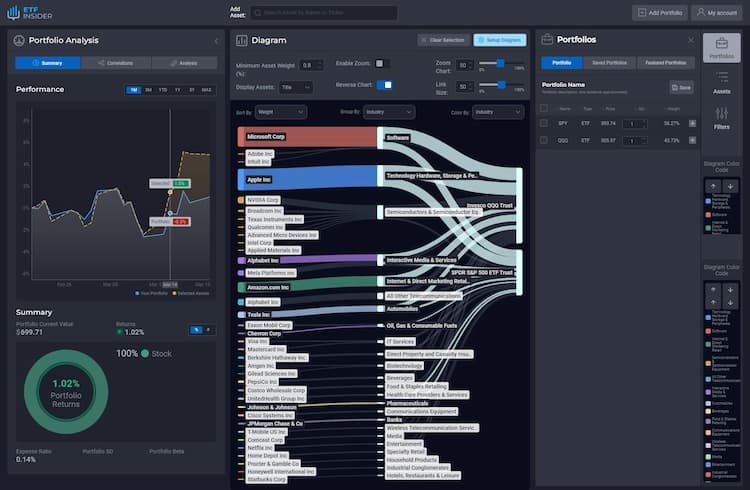Click the Portfolio Analysis panel icon
Image resolution: width=750 pixels, height=490 pixels.
(x=19, y=41)
